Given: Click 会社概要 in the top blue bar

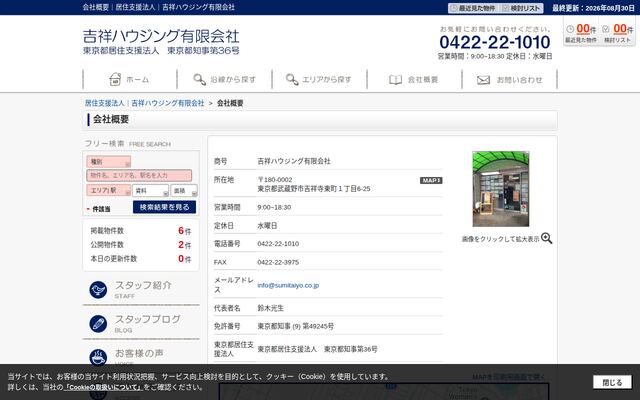Looking at the screenshot, I should (x=96, y=7).
